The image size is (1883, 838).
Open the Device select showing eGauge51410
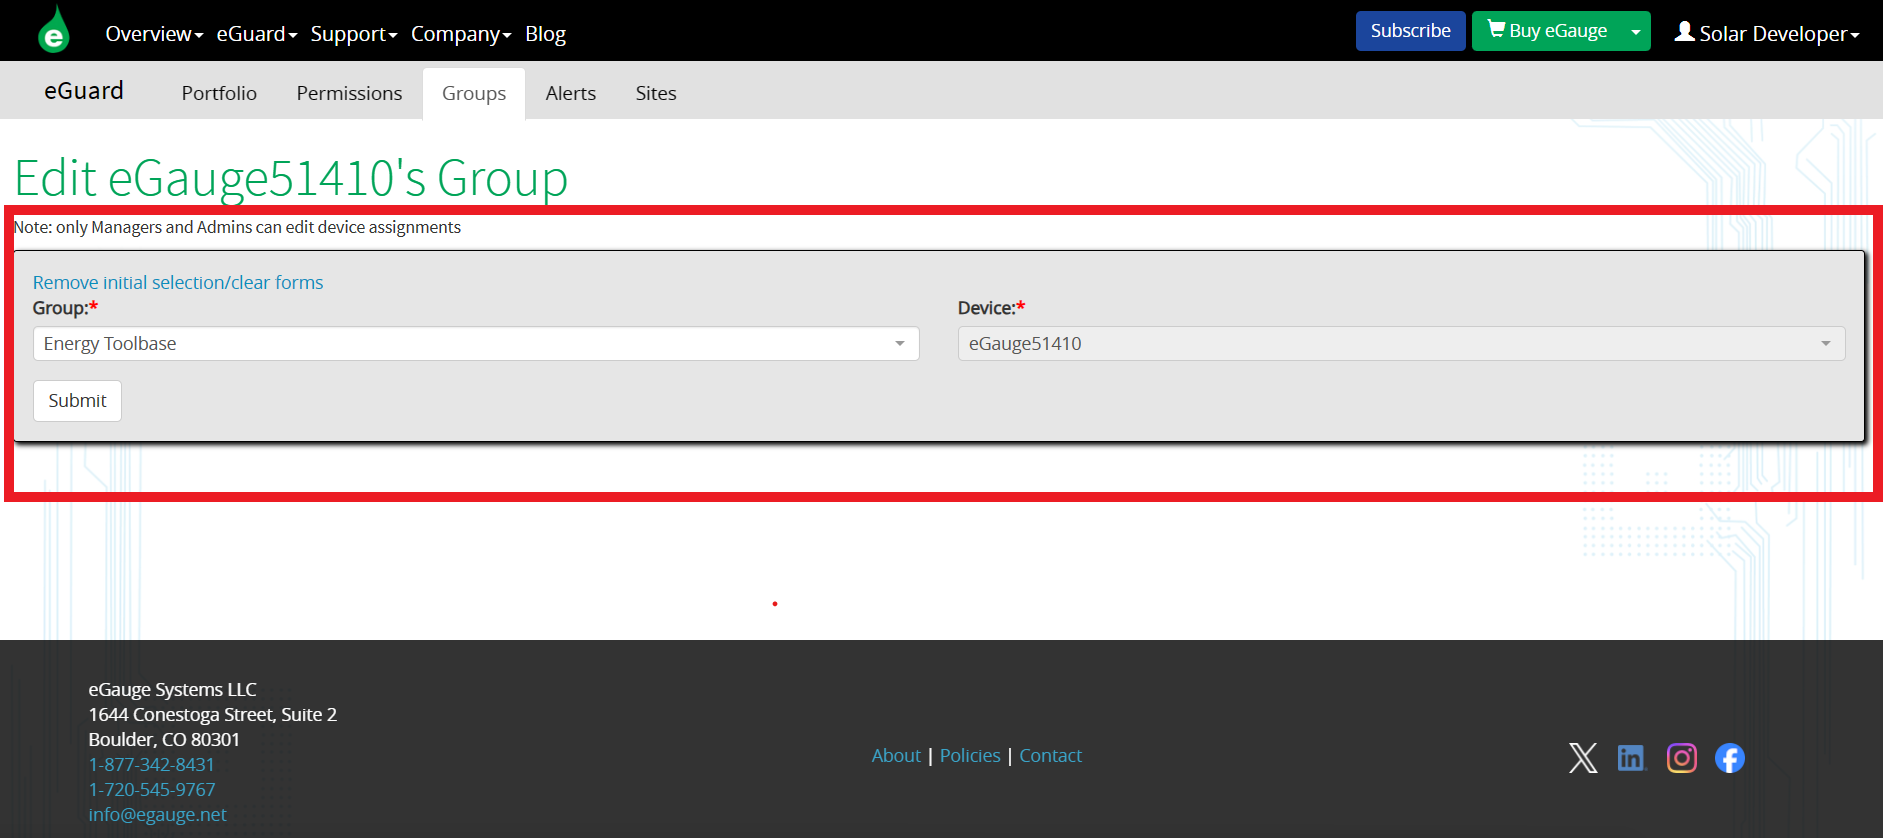pos(1401,343)
